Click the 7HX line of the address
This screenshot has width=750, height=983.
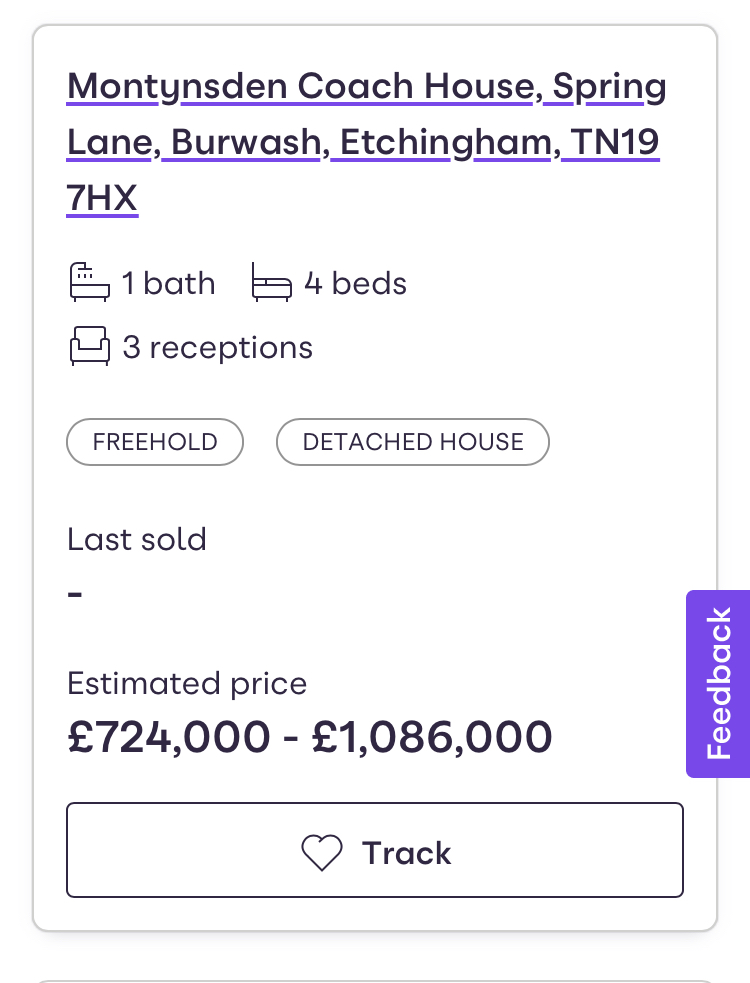click(x=102, y=199)
